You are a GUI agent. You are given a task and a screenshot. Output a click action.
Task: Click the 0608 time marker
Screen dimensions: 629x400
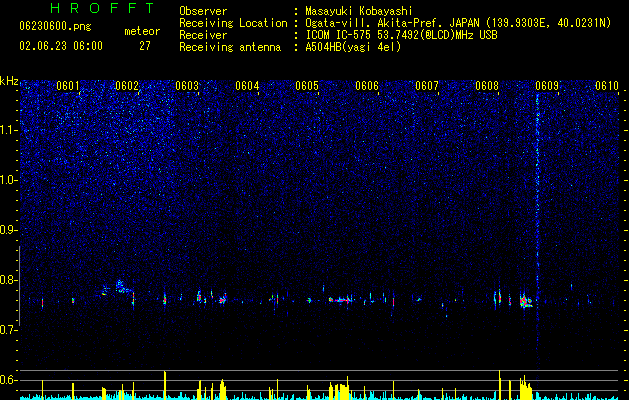point(487,86)
